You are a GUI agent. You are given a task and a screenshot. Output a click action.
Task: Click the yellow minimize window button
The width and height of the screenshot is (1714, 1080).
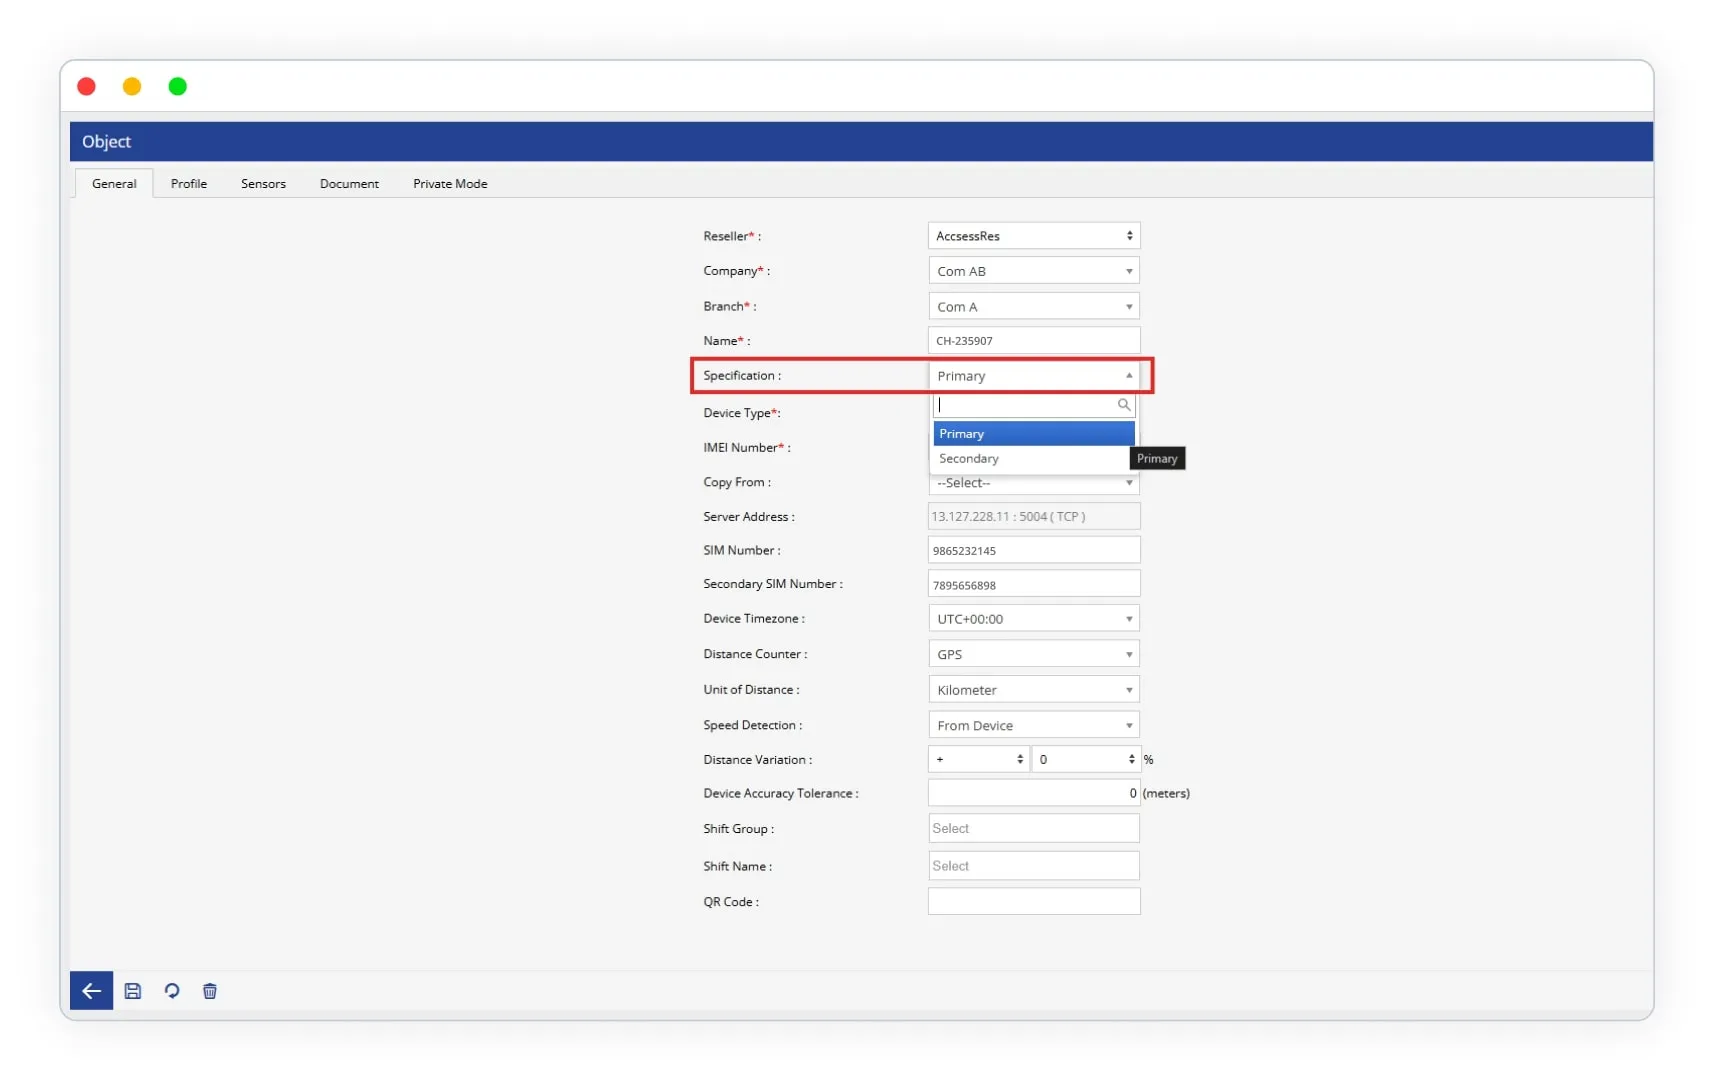pyautogui.click(x=132, y=87)
